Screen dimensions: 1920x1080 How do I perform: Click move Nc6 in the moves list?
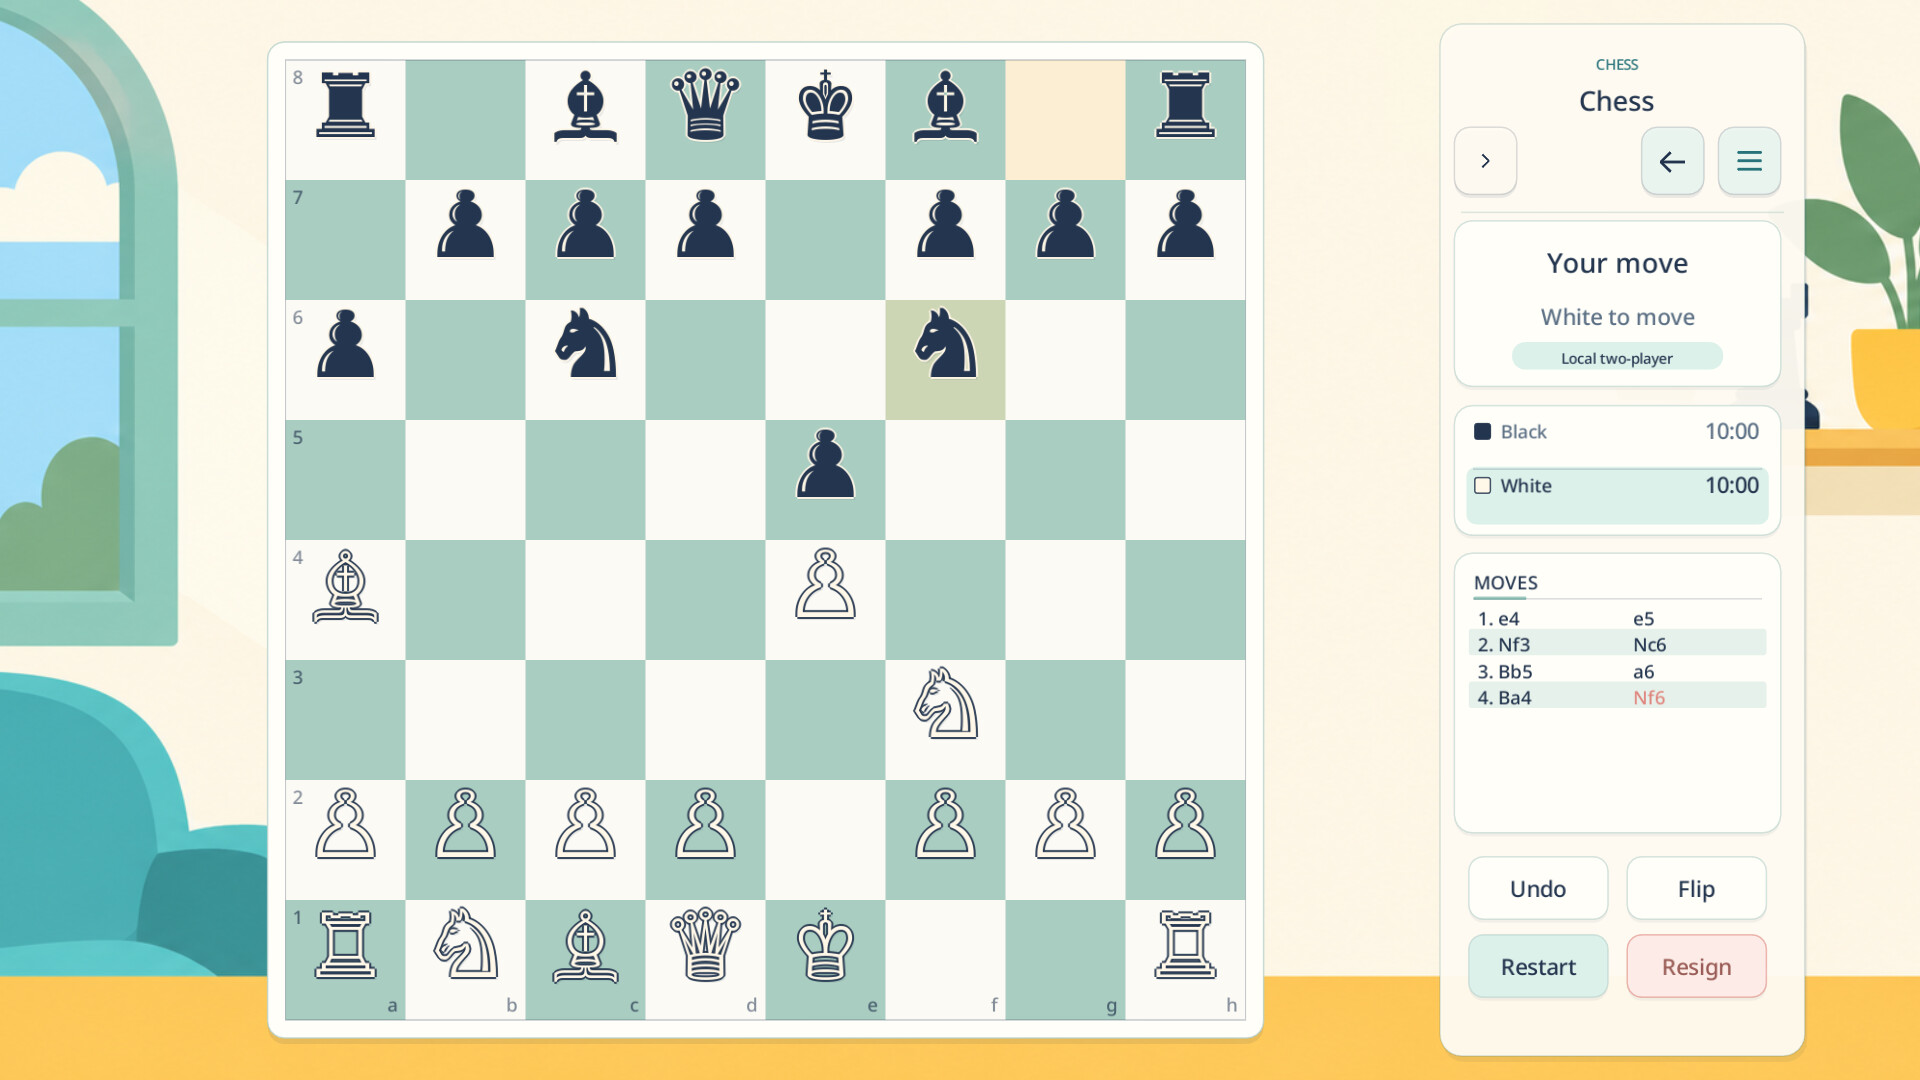[x=1649, y=645]
